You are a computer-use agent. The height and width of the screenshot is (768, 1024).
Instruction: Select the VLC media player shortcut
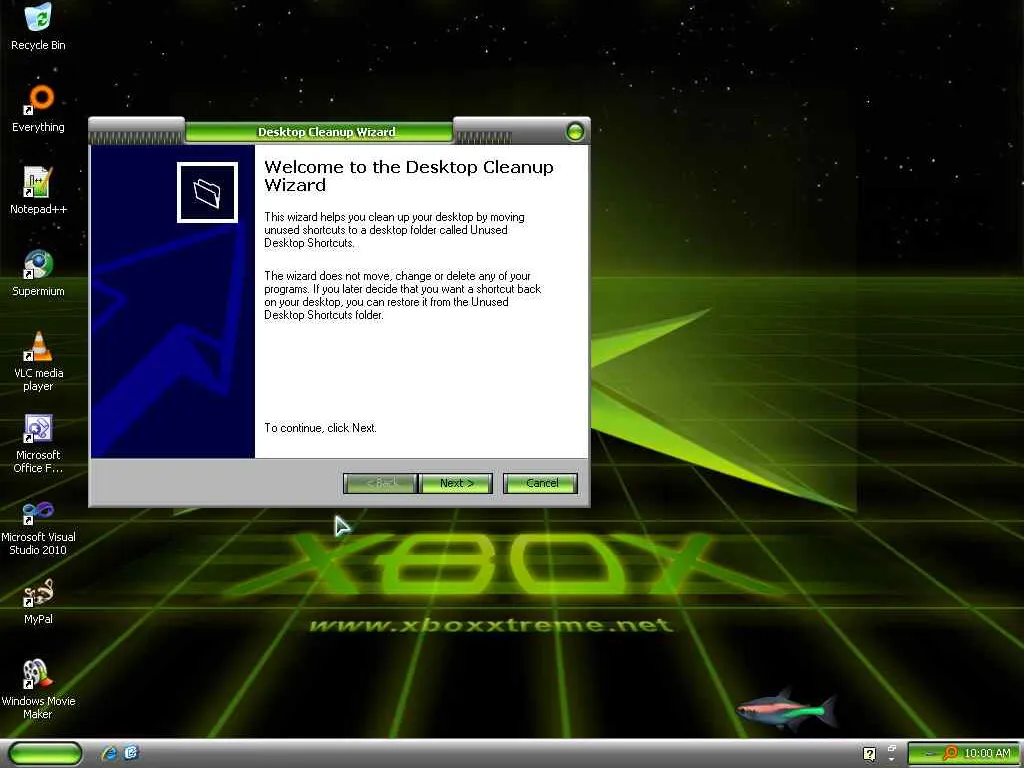[x=39, y=361]
